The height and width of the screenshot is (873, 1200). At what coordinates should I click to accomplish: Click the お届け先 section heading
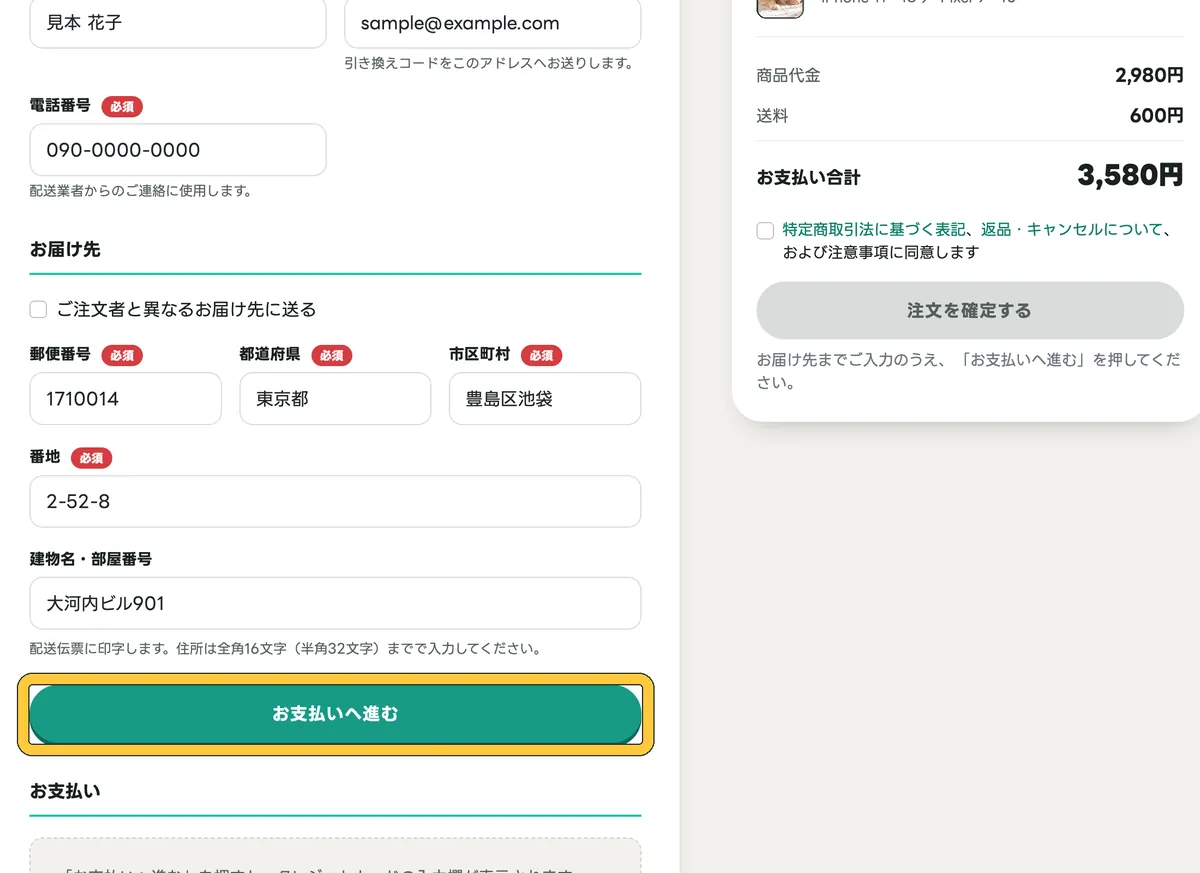pos(65,249)
